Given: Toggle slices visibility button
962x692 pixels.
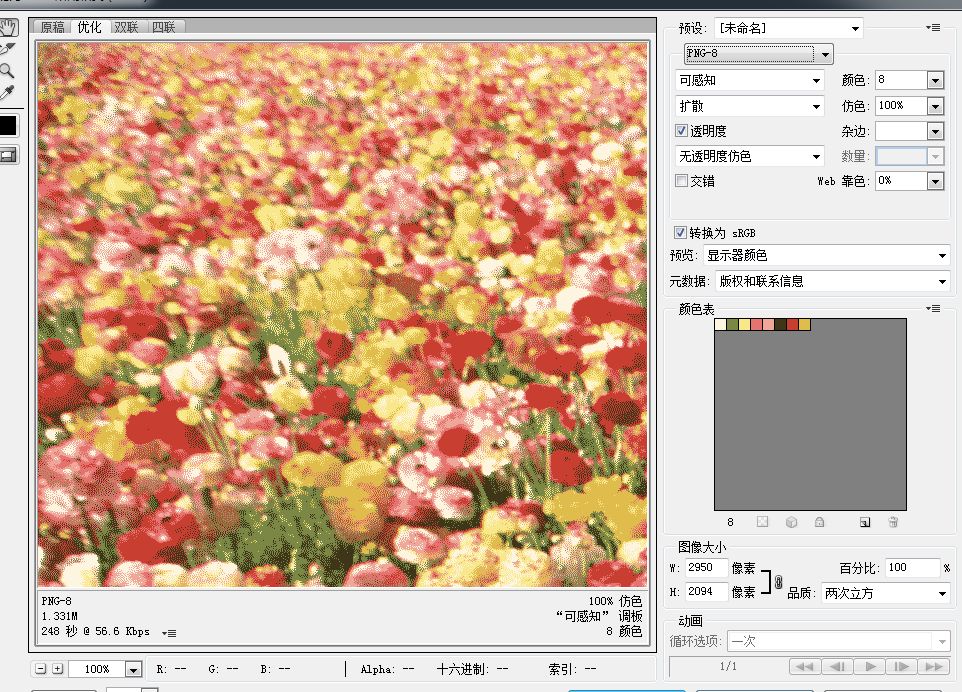Looking at the screenshot, I should (x=8, y=155).
